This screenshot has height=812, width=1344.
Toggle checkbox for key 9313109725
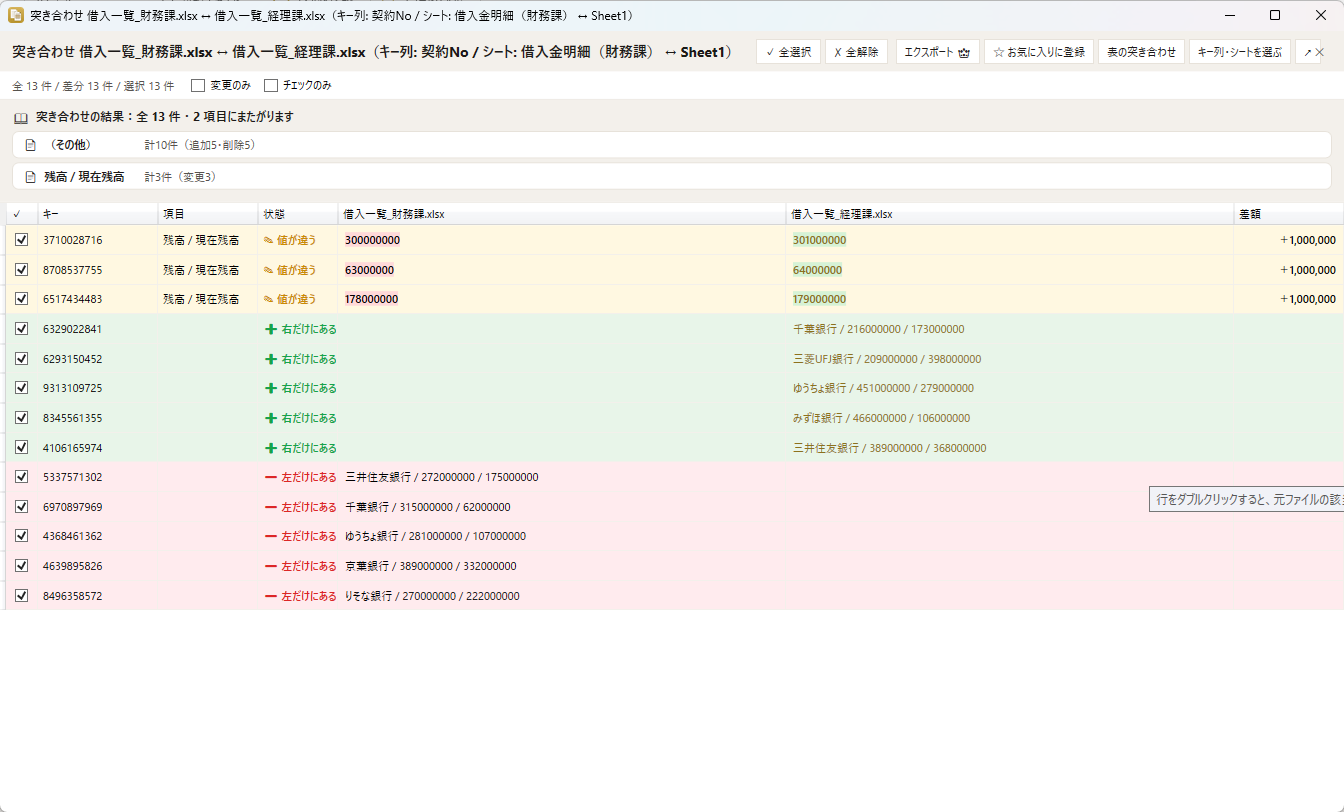pyautogui.click(x=22, y=388)
